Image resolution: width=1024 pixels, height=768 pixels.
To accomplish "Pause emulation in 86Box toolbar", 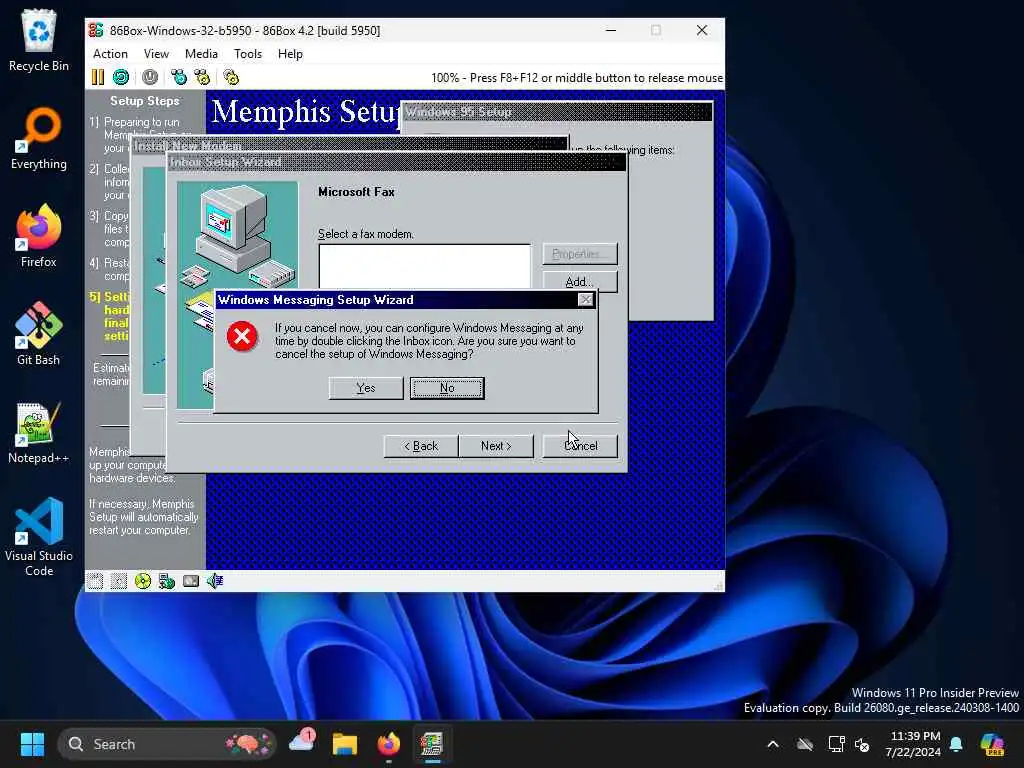I will (x=97, y=77).
